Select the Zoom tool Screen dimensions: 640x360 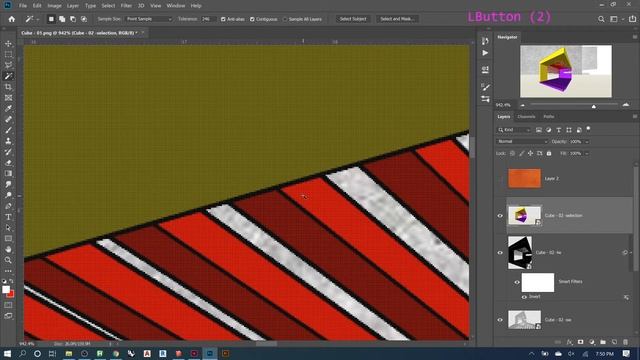pos(8,260)
